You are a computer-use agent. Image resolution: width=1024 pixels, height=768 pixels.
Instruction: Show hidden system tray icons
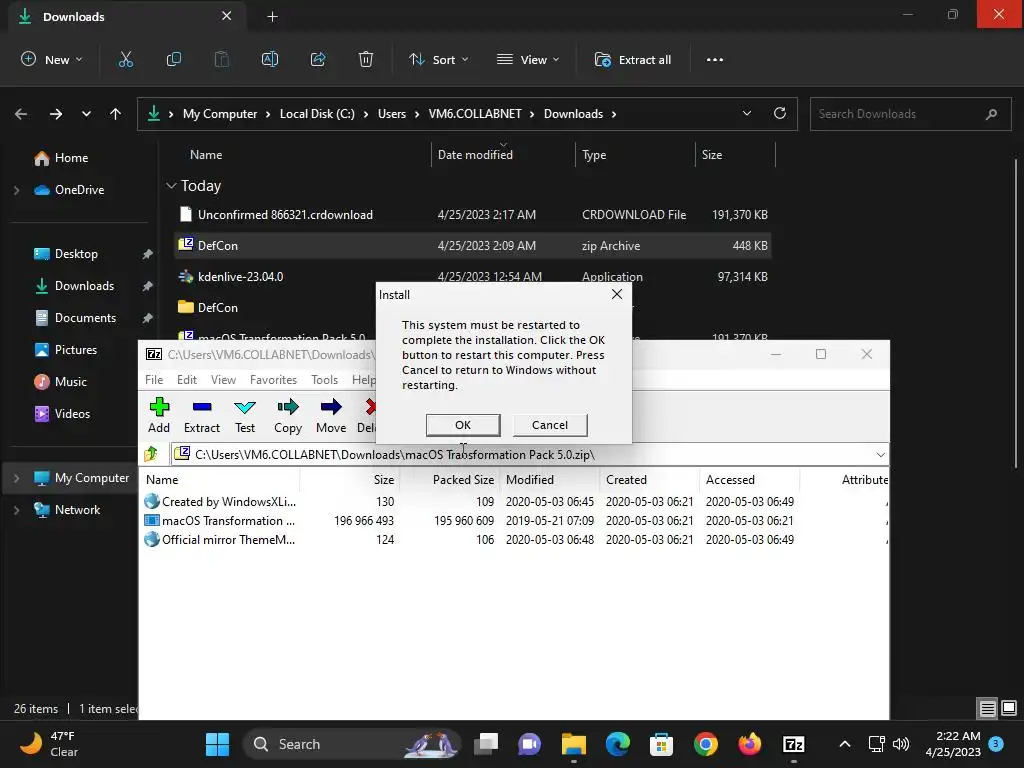[x=844, y=744]
